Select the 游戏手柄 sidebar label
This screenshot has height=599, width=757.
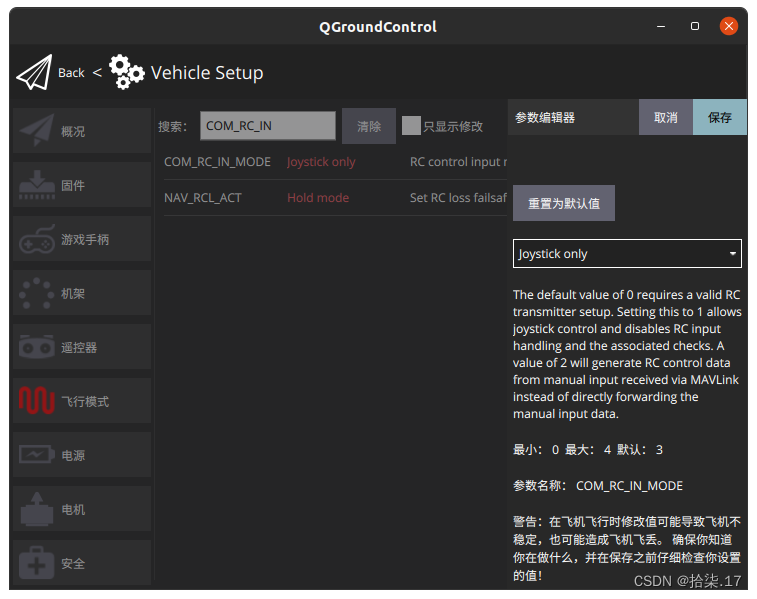[x=85, y=239]
